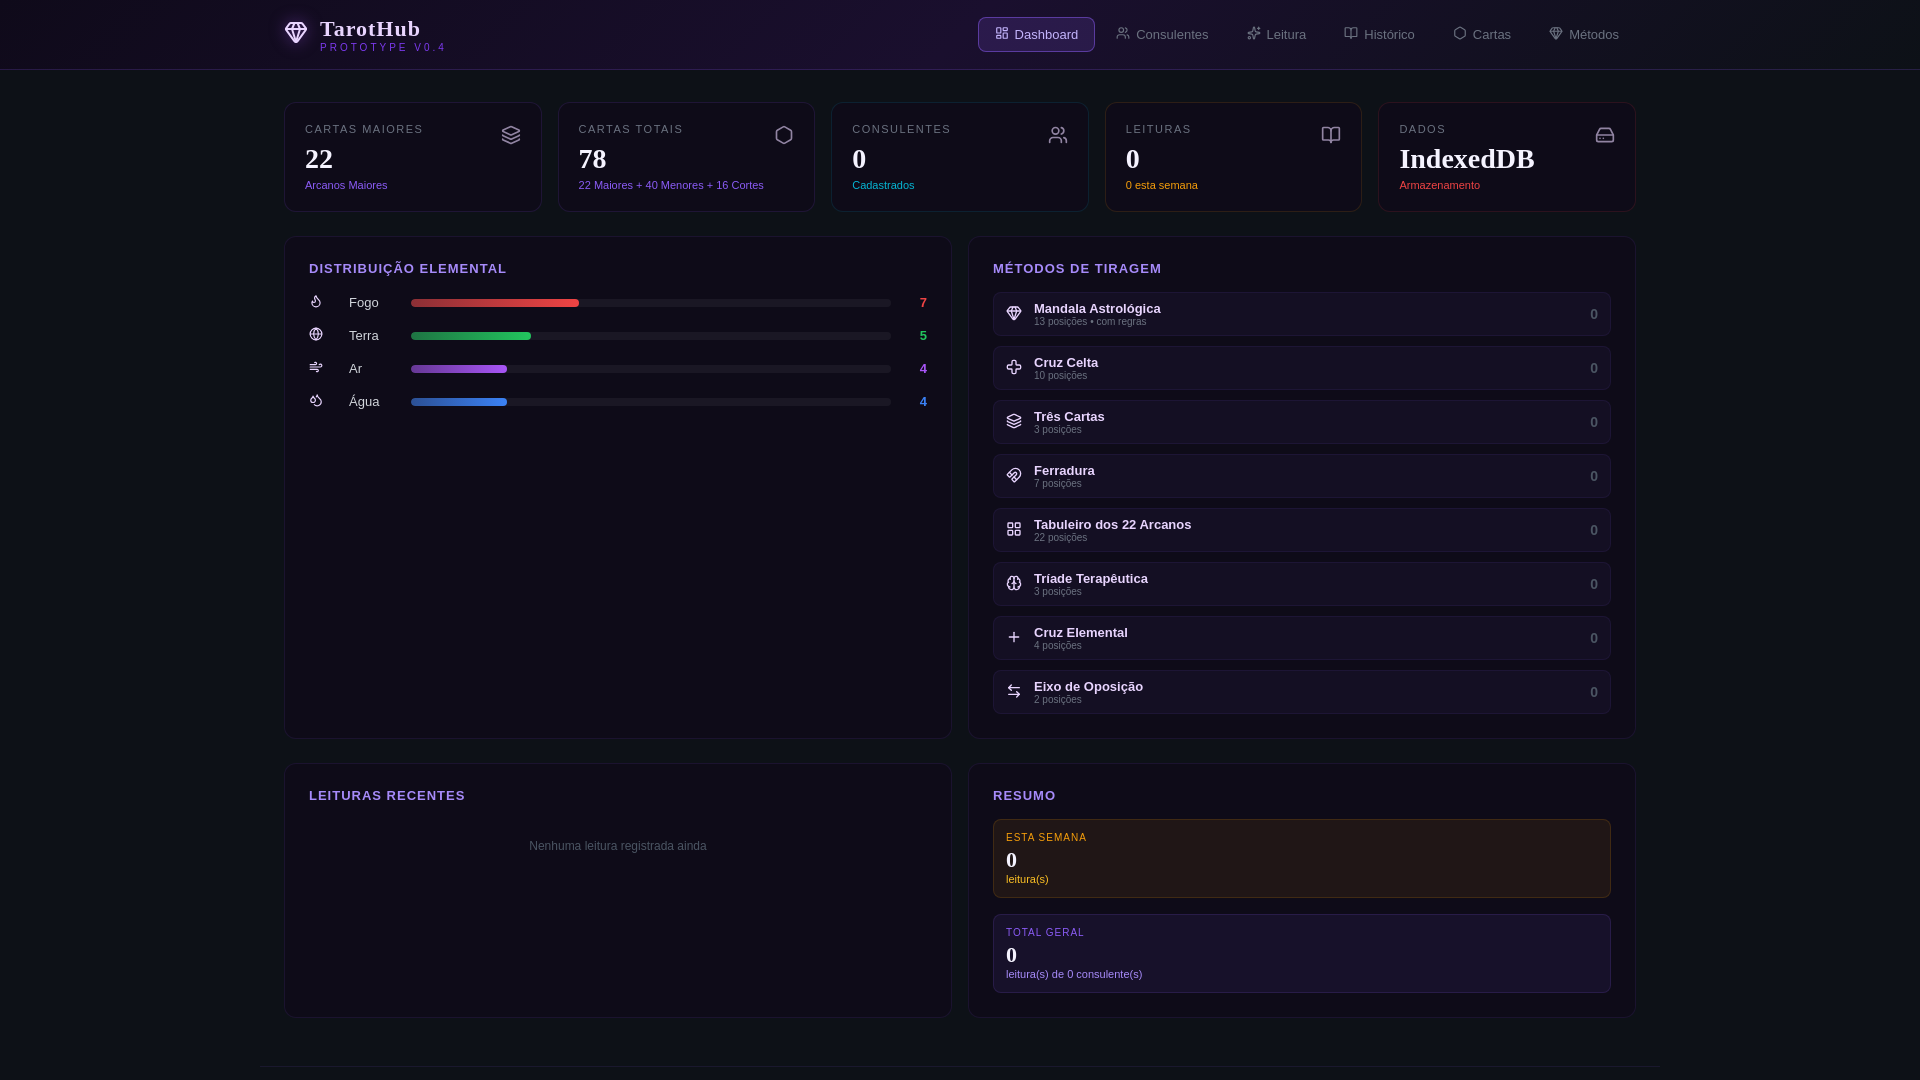The height and width of the screenshot is (1080, 1920).
Task: Click the 'Prototype v0.4' version label
Action: click(x=383, y=48)
